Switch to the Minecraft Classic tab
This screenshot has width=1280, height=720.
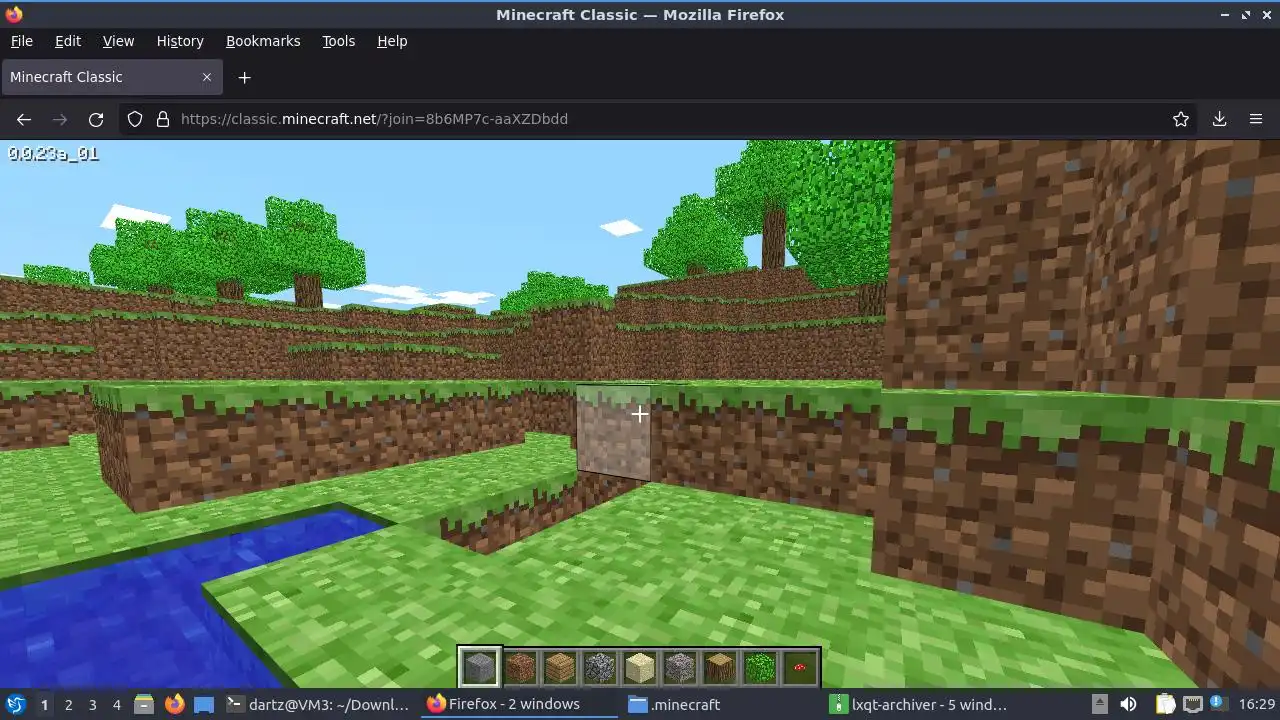111,77
